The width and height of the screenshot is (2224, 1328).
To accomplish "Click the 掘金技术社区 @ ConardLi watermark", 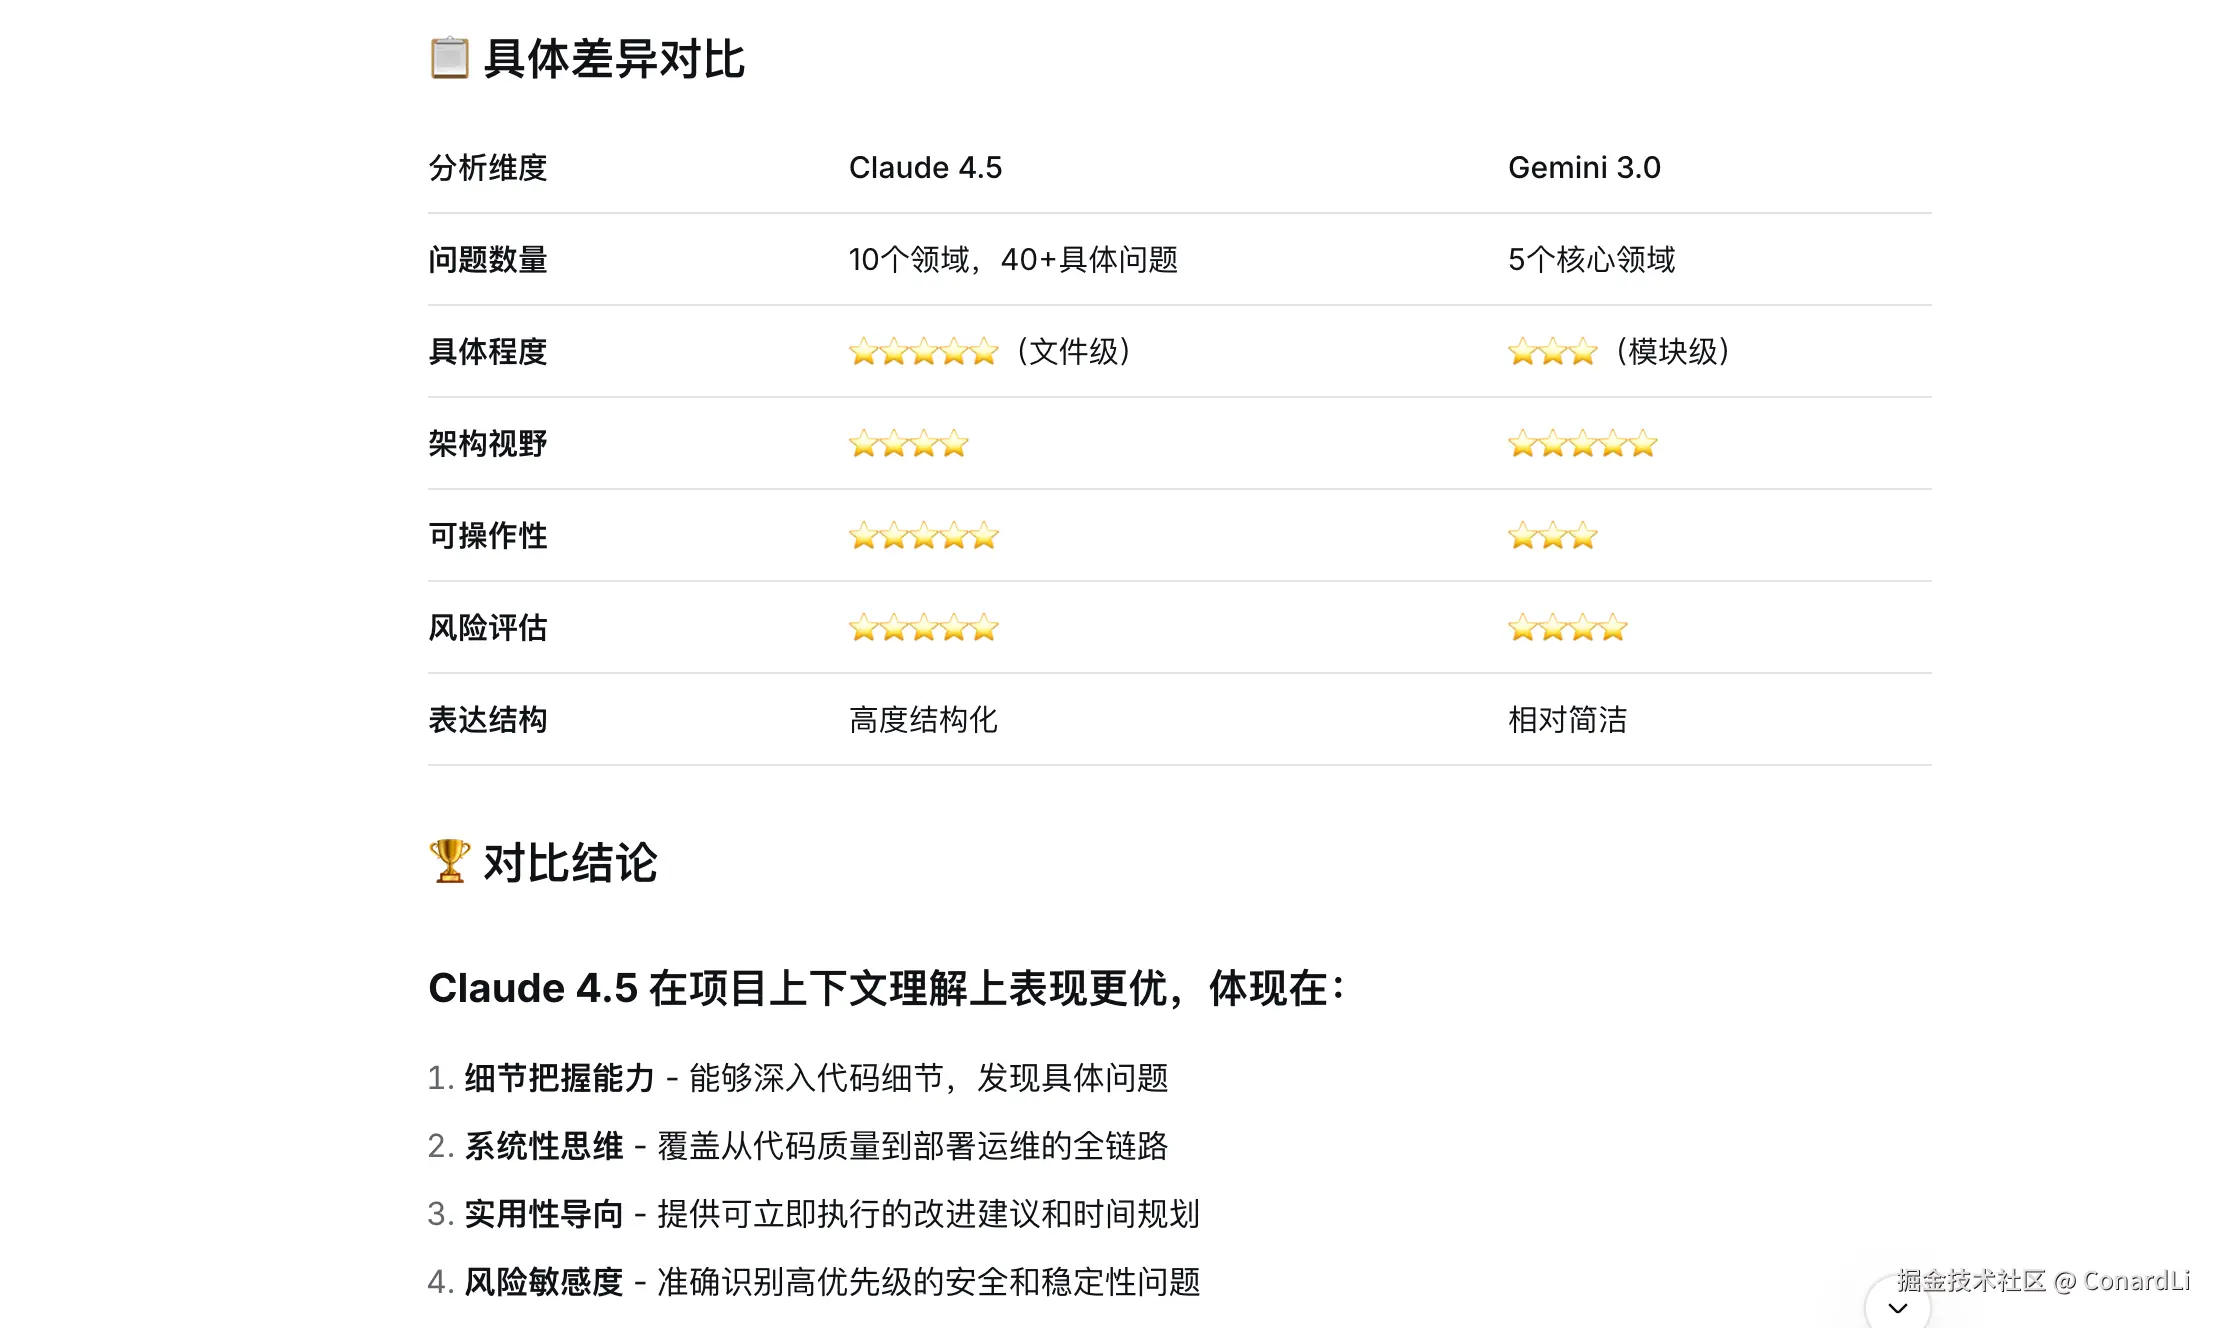I will click(x=2042, y=1281).
